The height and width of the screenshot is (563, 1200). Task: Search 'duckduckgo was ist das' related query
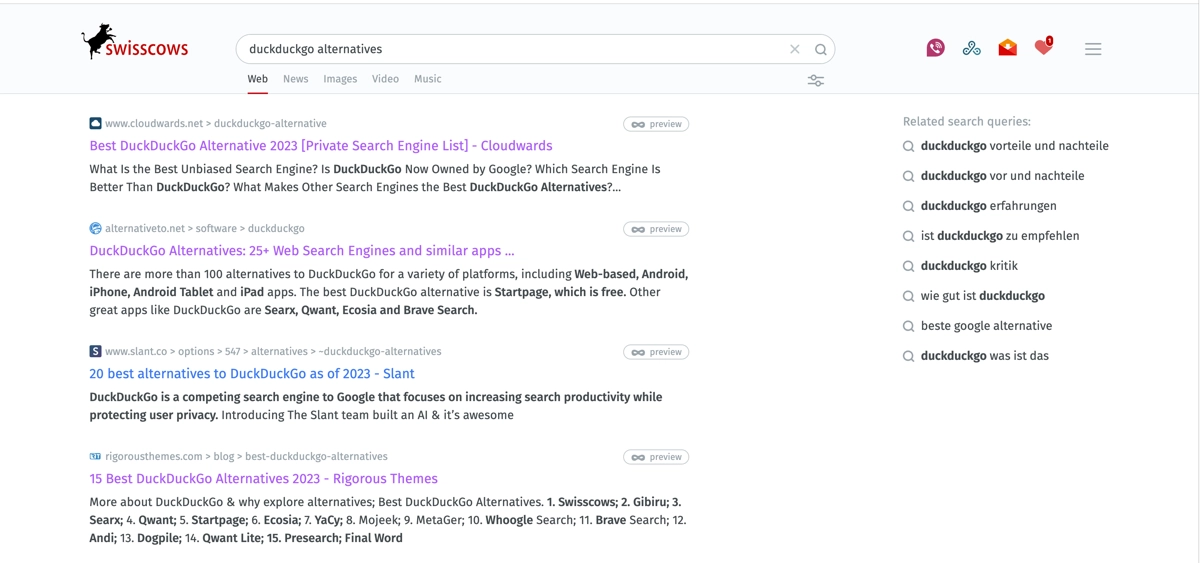click(984, 356)
